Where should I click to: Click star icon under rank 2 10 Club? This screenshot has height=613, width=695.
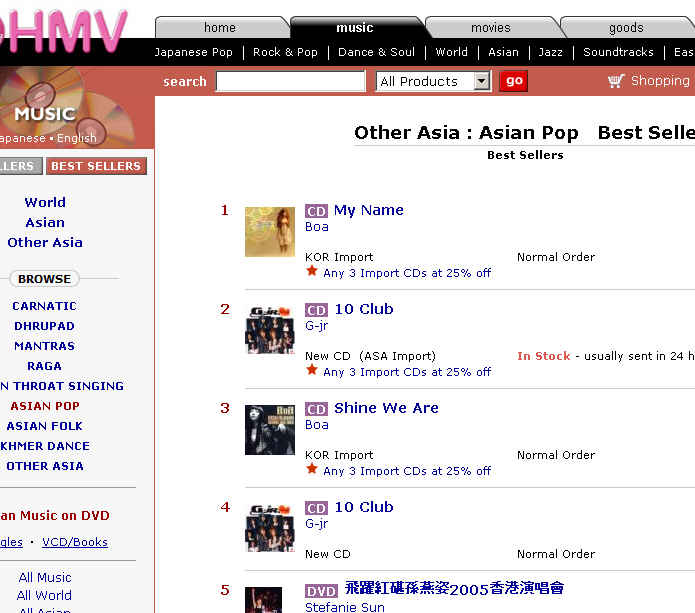coord(312,370)
